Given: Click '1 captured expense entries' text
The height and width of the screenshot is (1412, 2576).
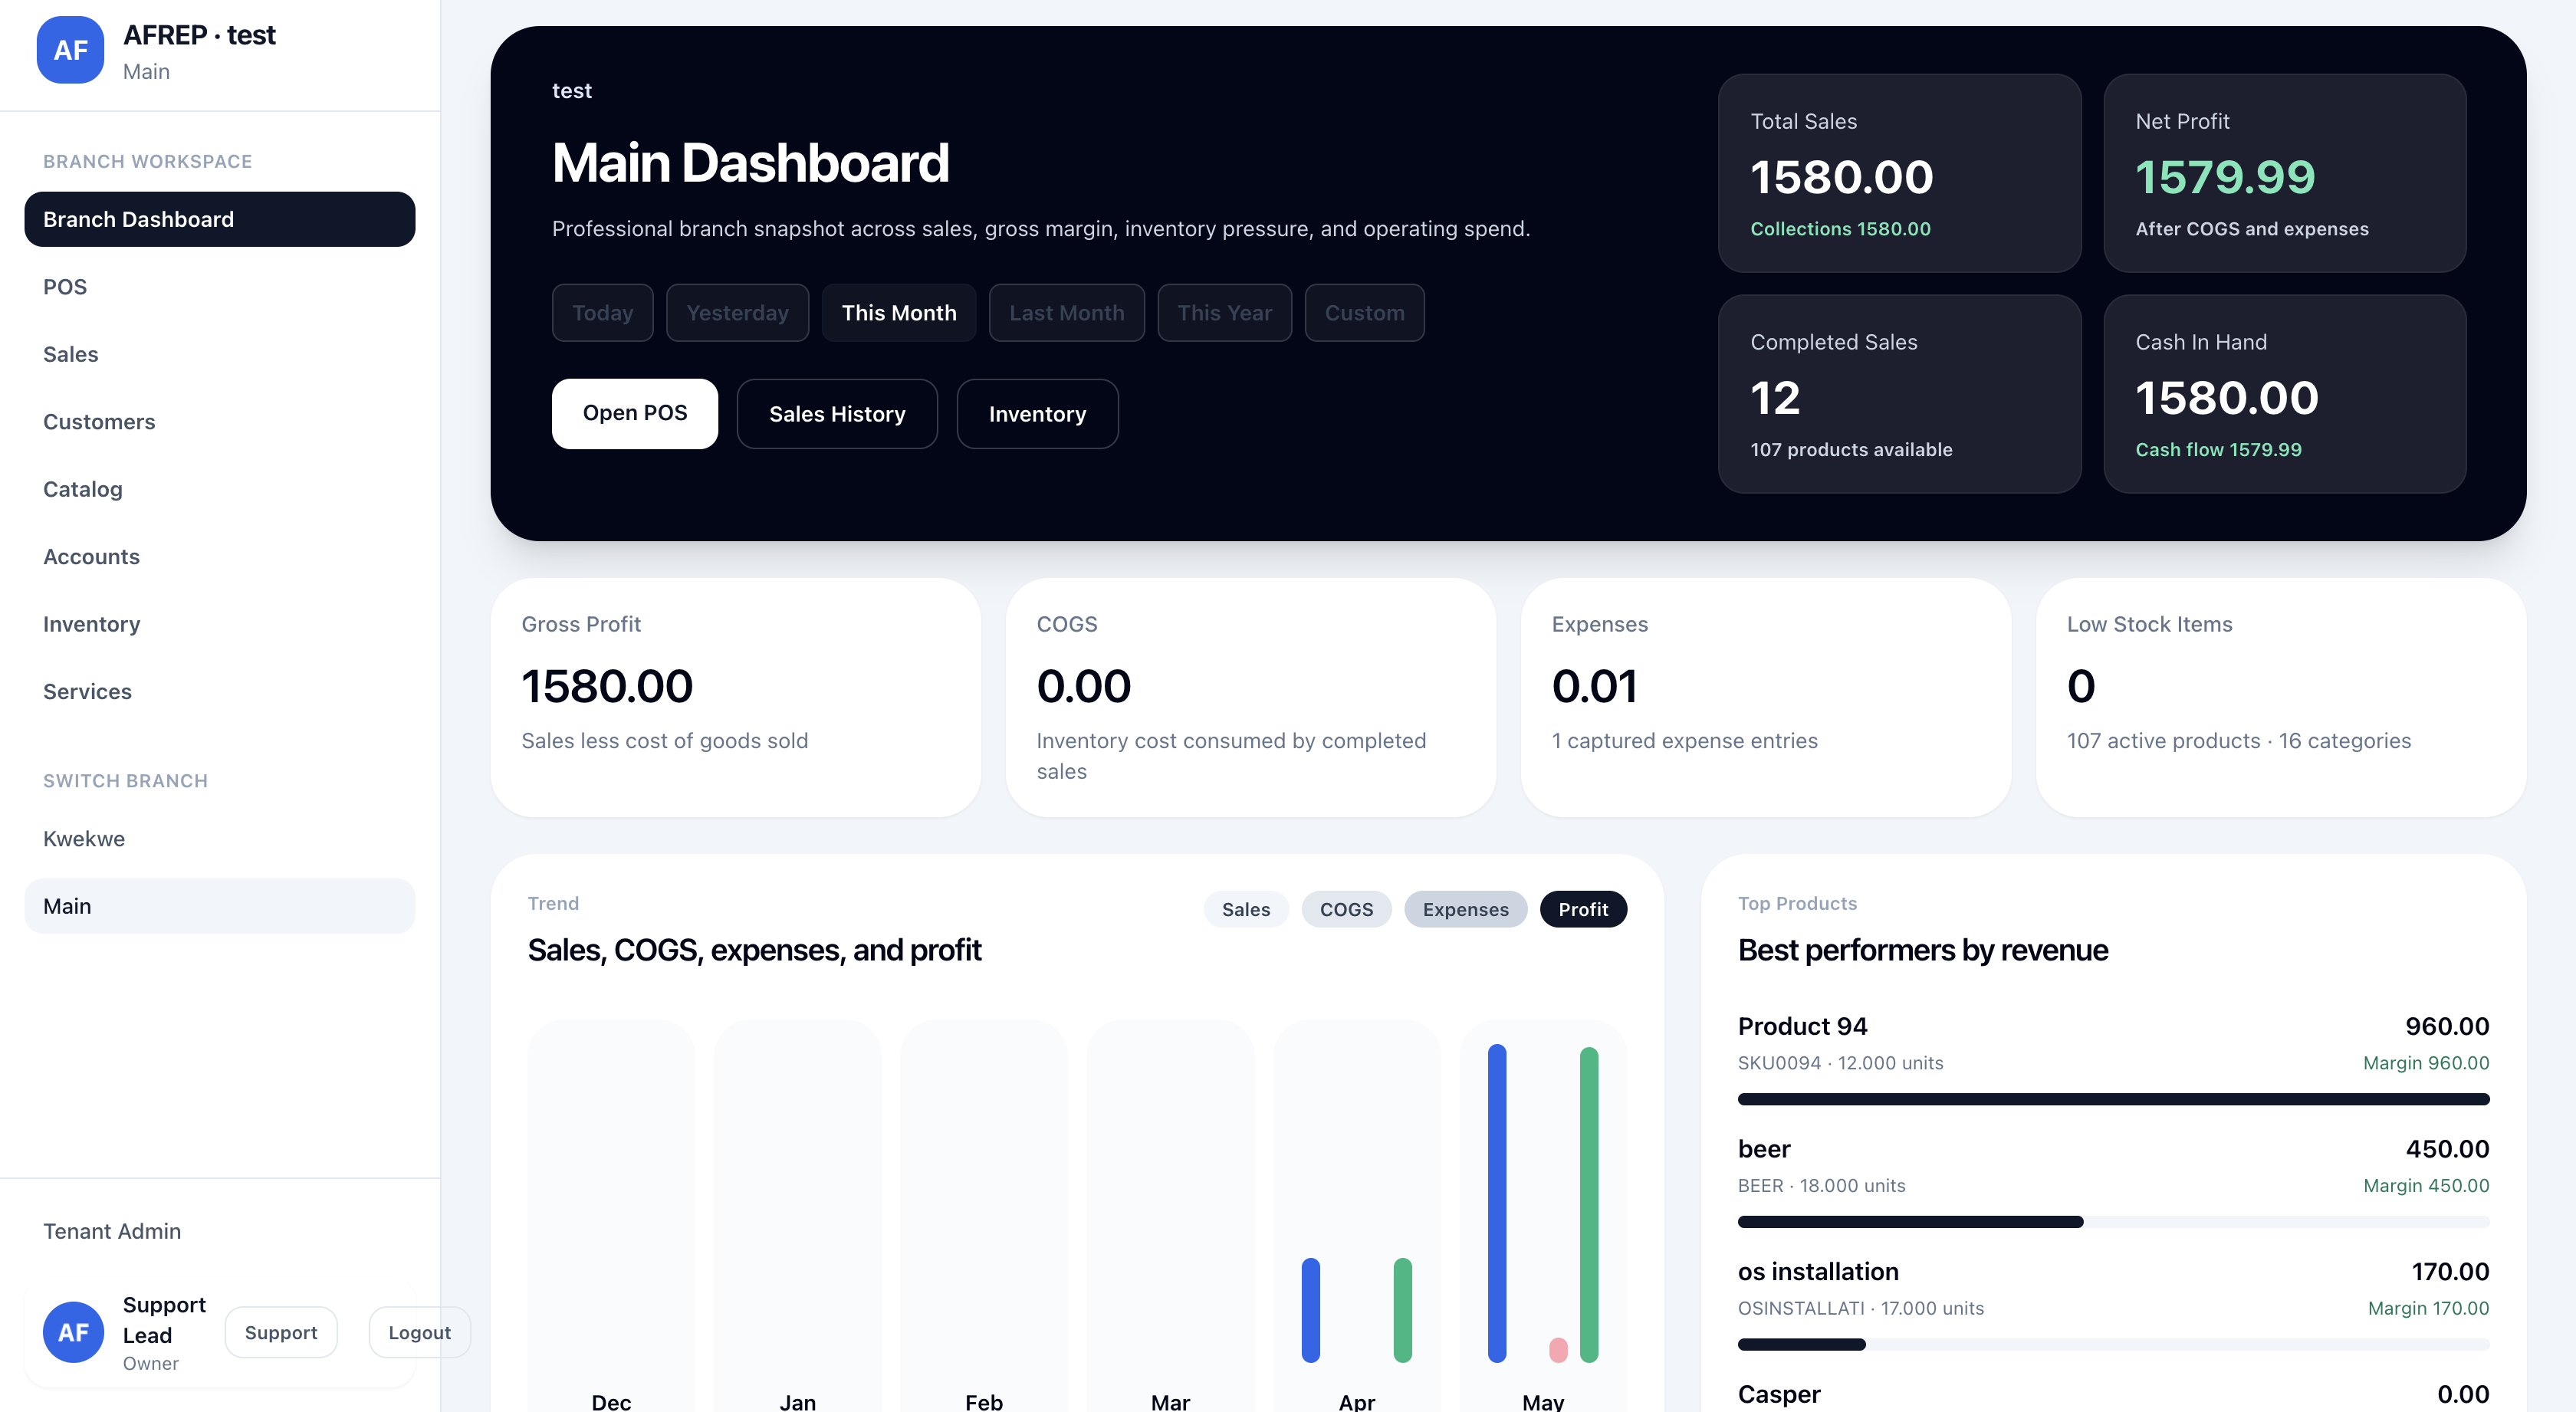Looking at the screenshot, I should [1684, 741].
